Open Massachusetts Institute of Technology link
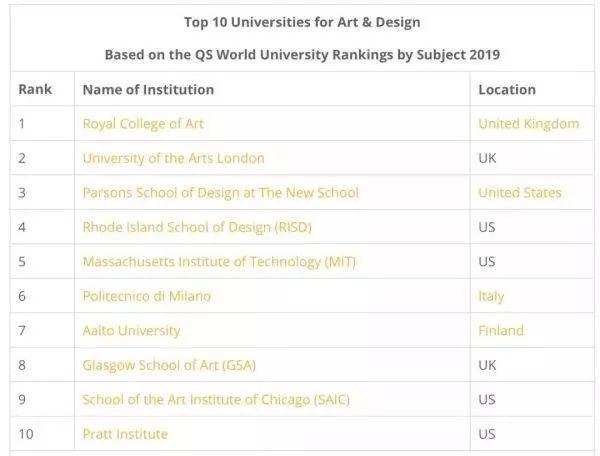Viewport: 600px width, 456px height. pos(219,262)
